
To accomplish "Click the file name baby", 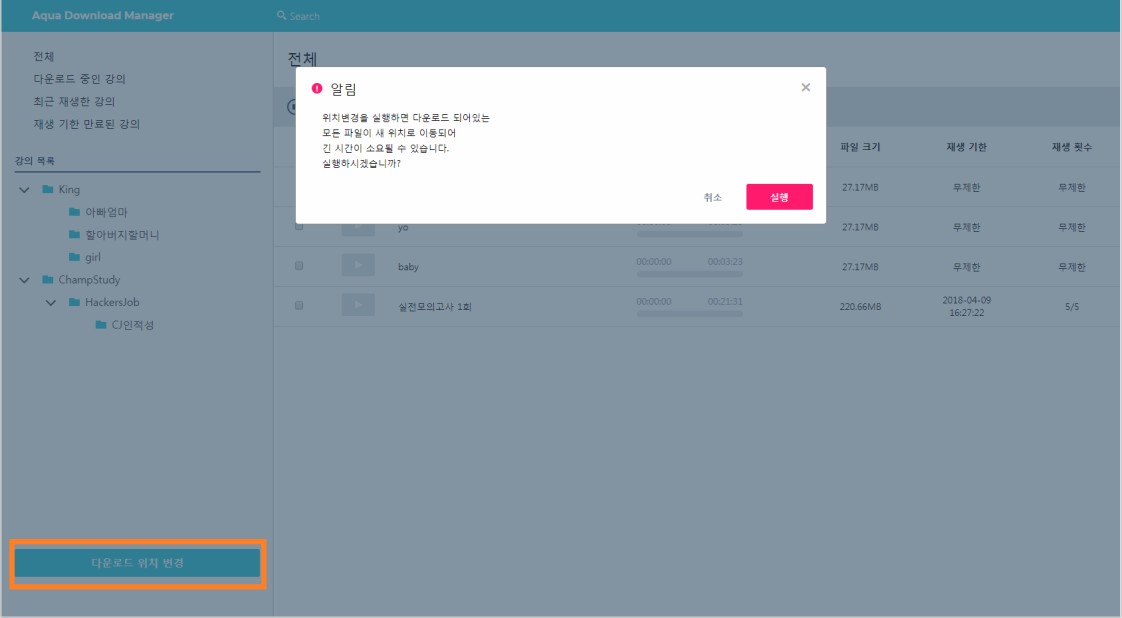I will pyautogui.click(x=409, y=267).
